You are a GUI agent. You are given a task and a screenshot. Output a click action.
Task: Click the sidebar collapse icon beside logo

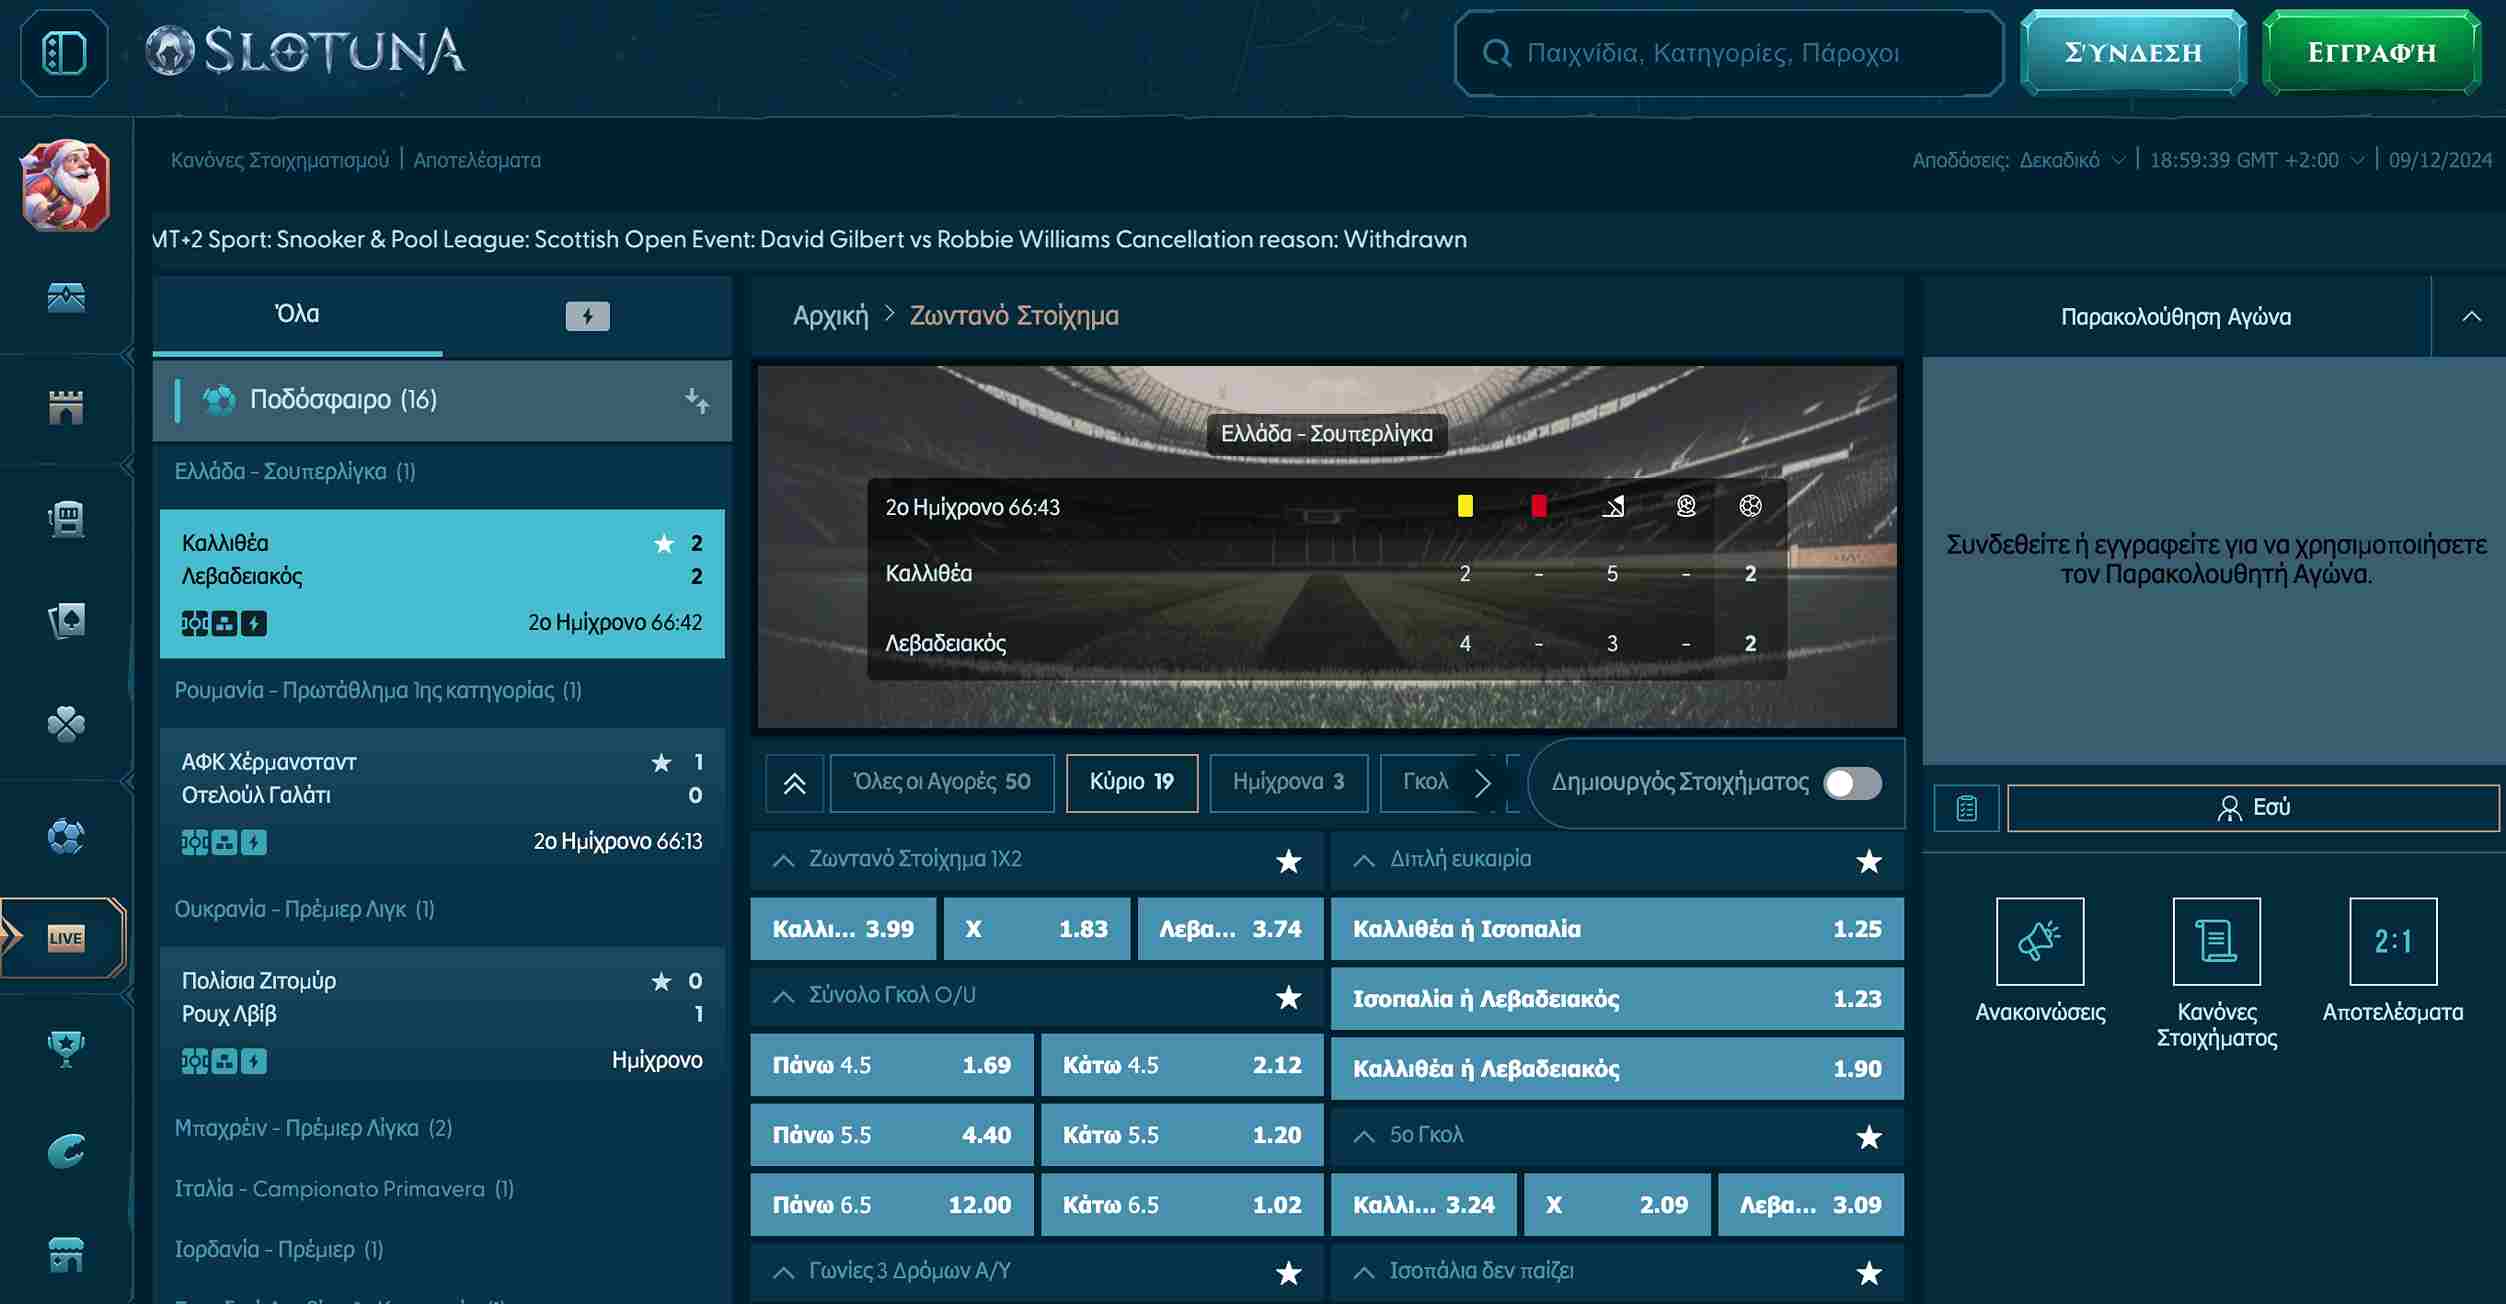pos(64,53)
